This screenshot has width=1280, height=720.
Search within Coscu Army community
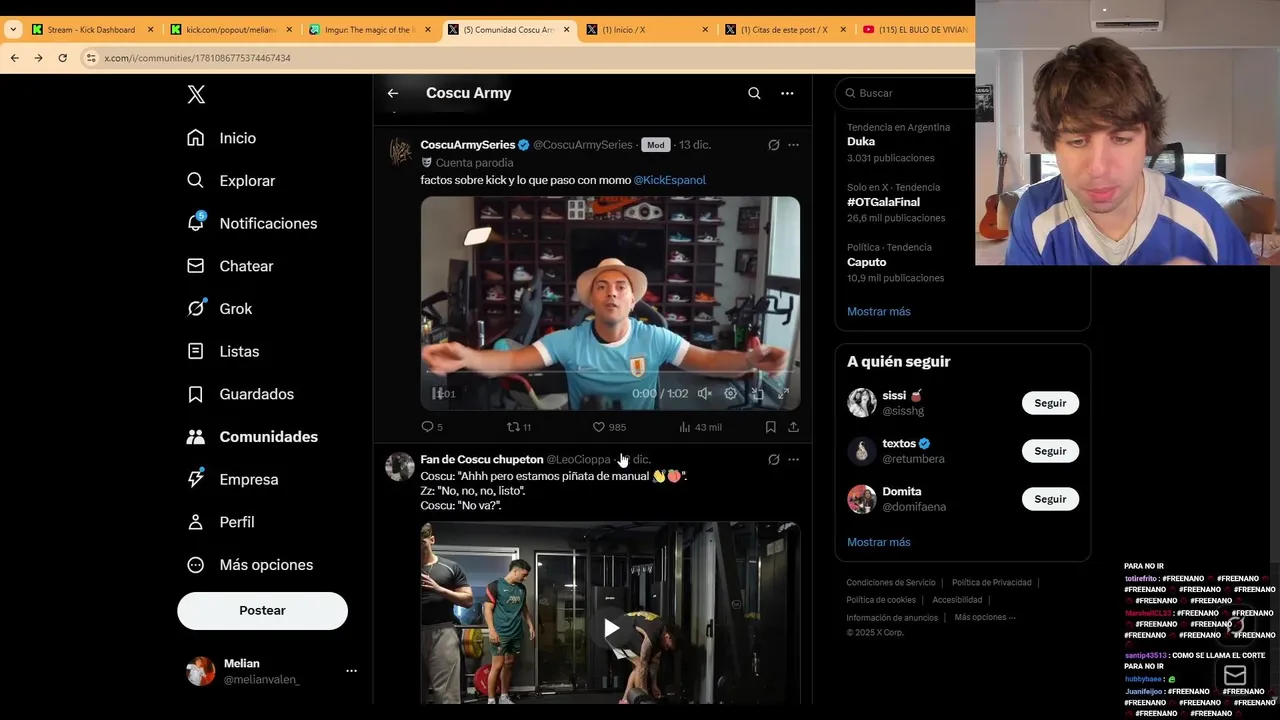pos(754,93)
